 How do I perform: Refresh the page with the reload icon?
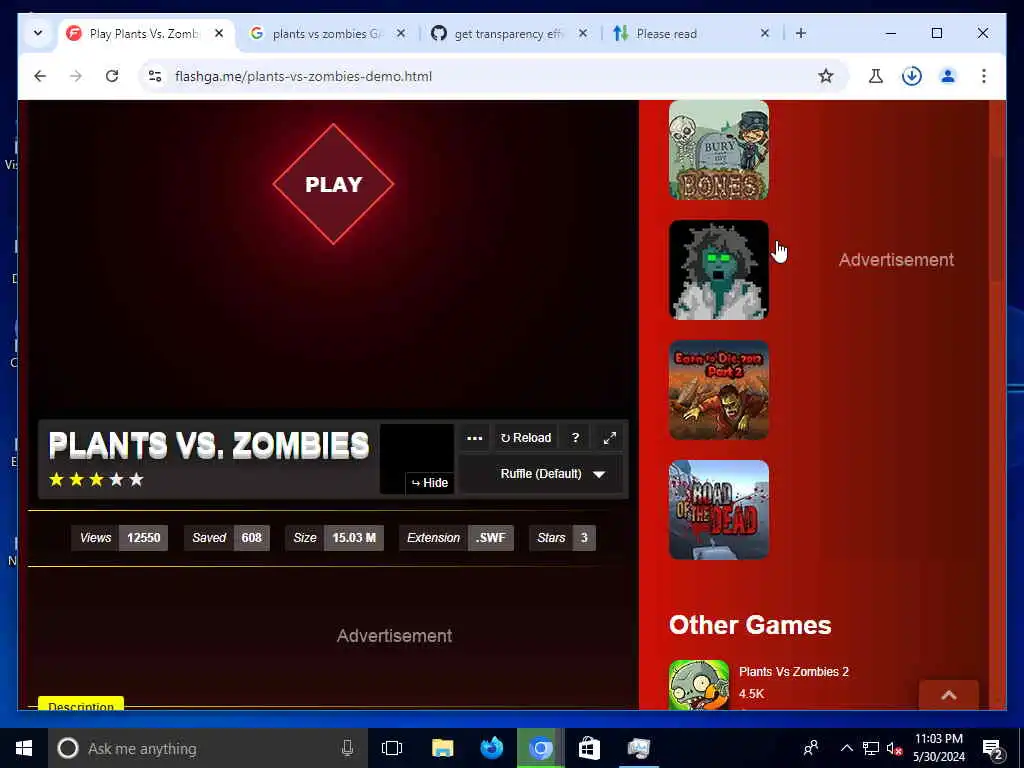[112, 76]
